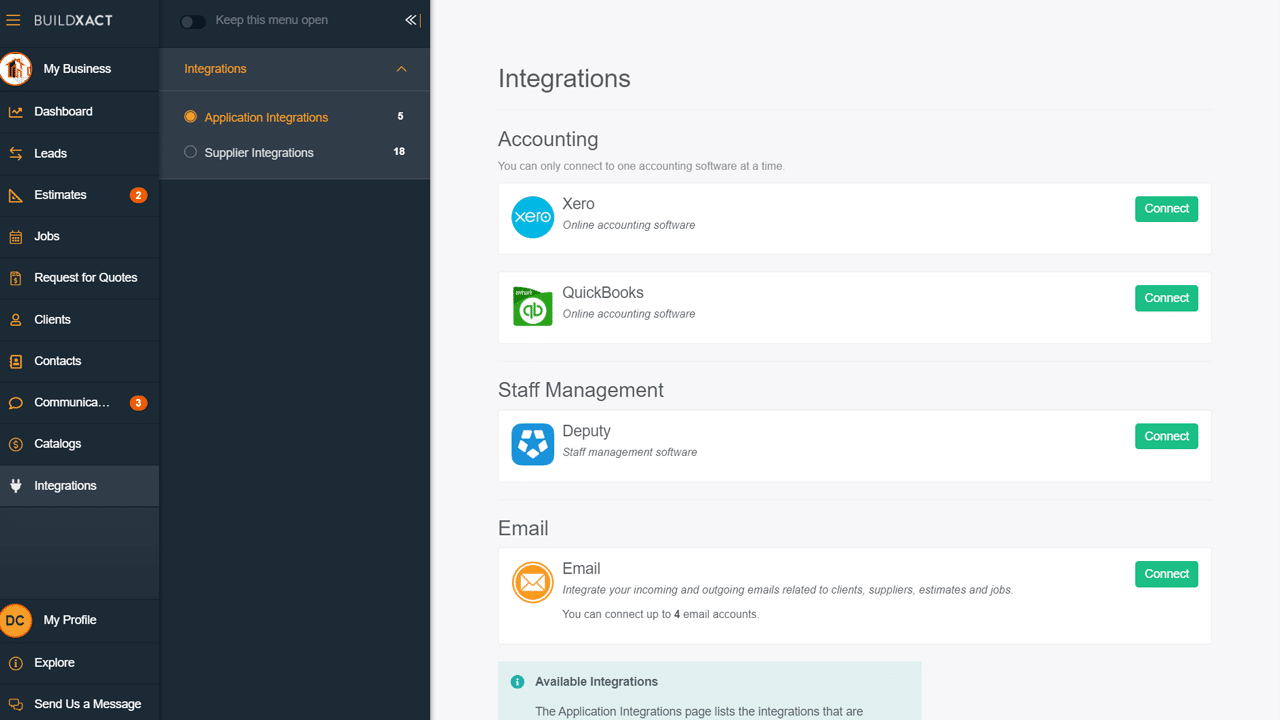
Task: Click the Staff Management heading
Action: pyautogui.click(x=581, y=390)
